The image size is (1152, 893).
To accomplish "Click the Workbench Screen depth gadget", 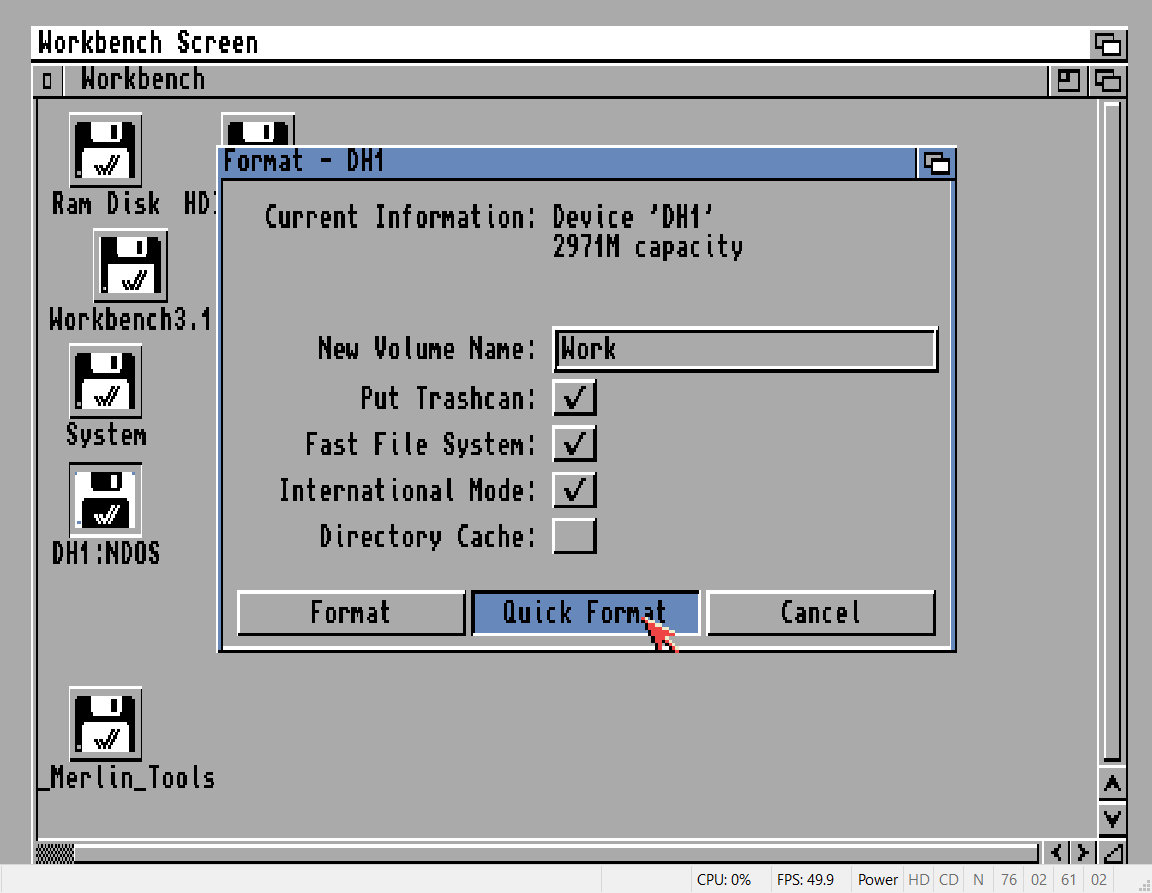I will pyautogui.click(x=1107, y=43).
